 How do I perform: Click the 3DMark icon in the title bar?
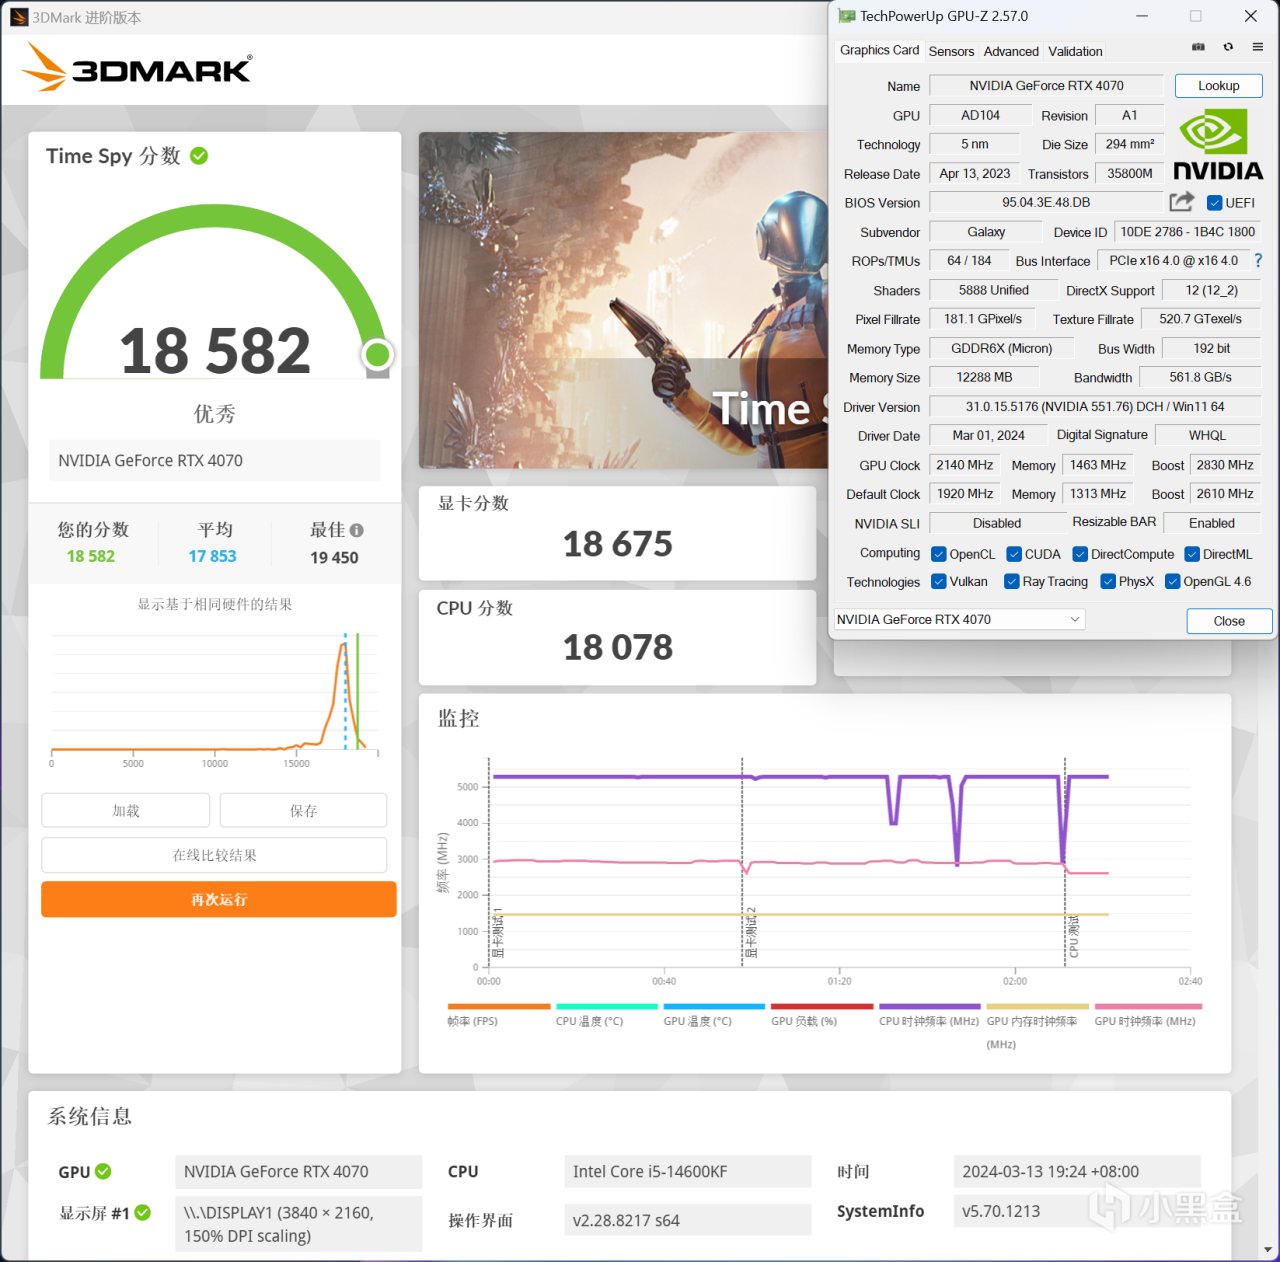coord(19,17)
